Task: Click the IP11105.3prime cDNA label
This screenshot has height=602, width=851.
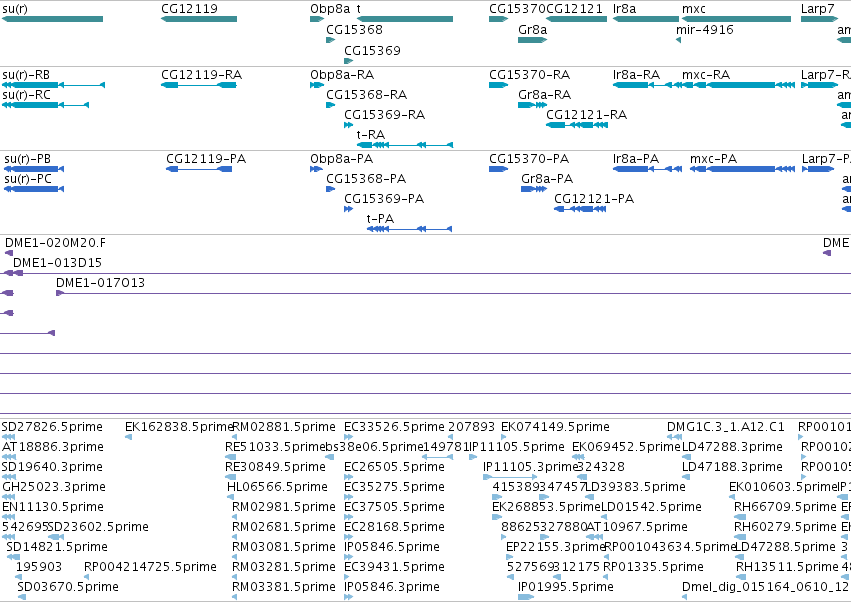Action: 530,467
